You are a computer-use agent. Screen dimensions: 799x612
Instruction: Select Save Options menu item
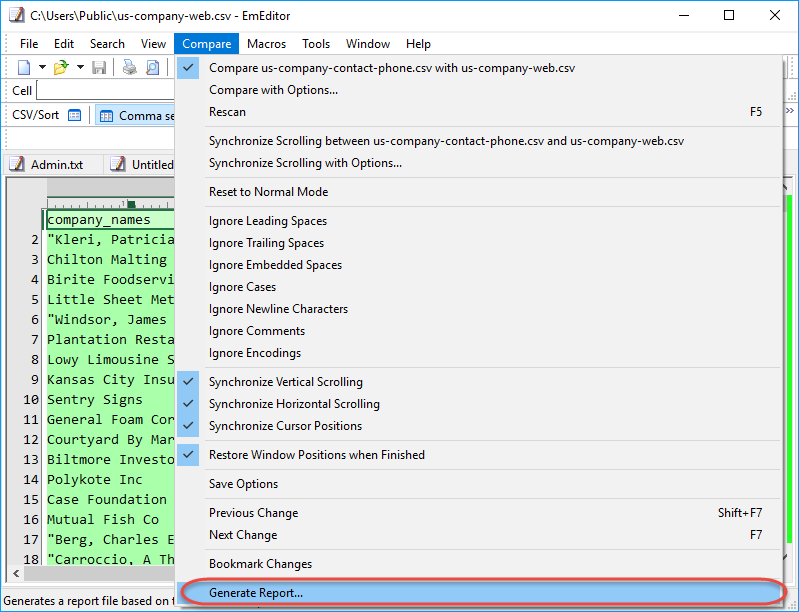[478, 484]
